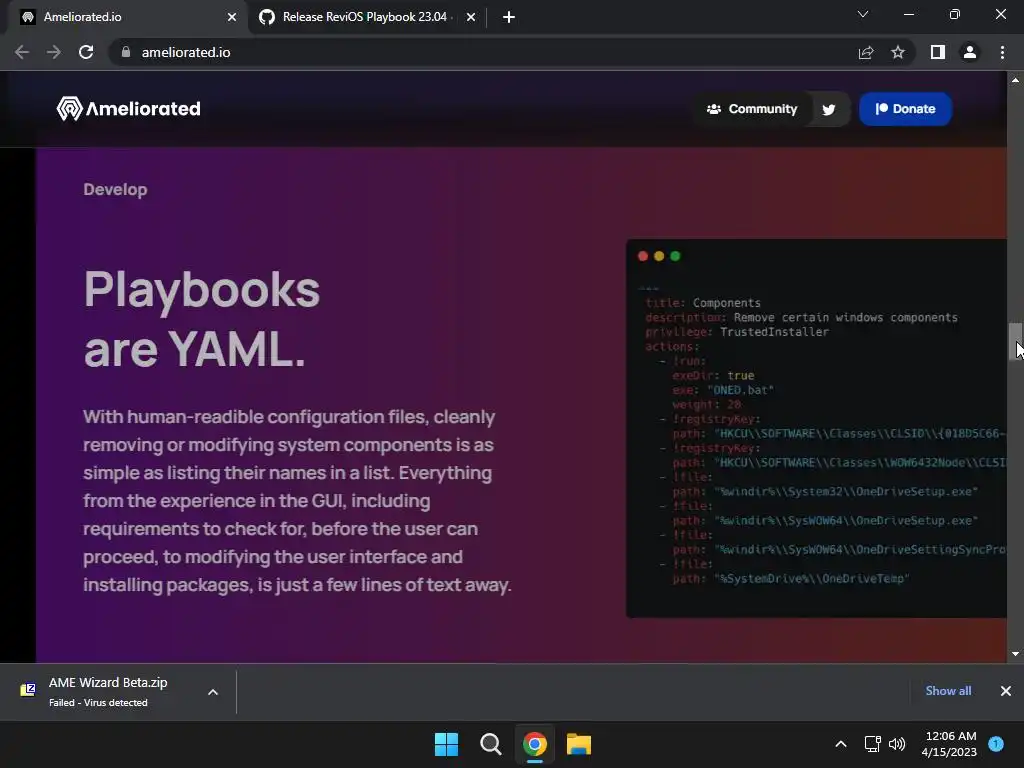Open the Chrome side panel
The image size is (1024, 768).
click(938, 52)
